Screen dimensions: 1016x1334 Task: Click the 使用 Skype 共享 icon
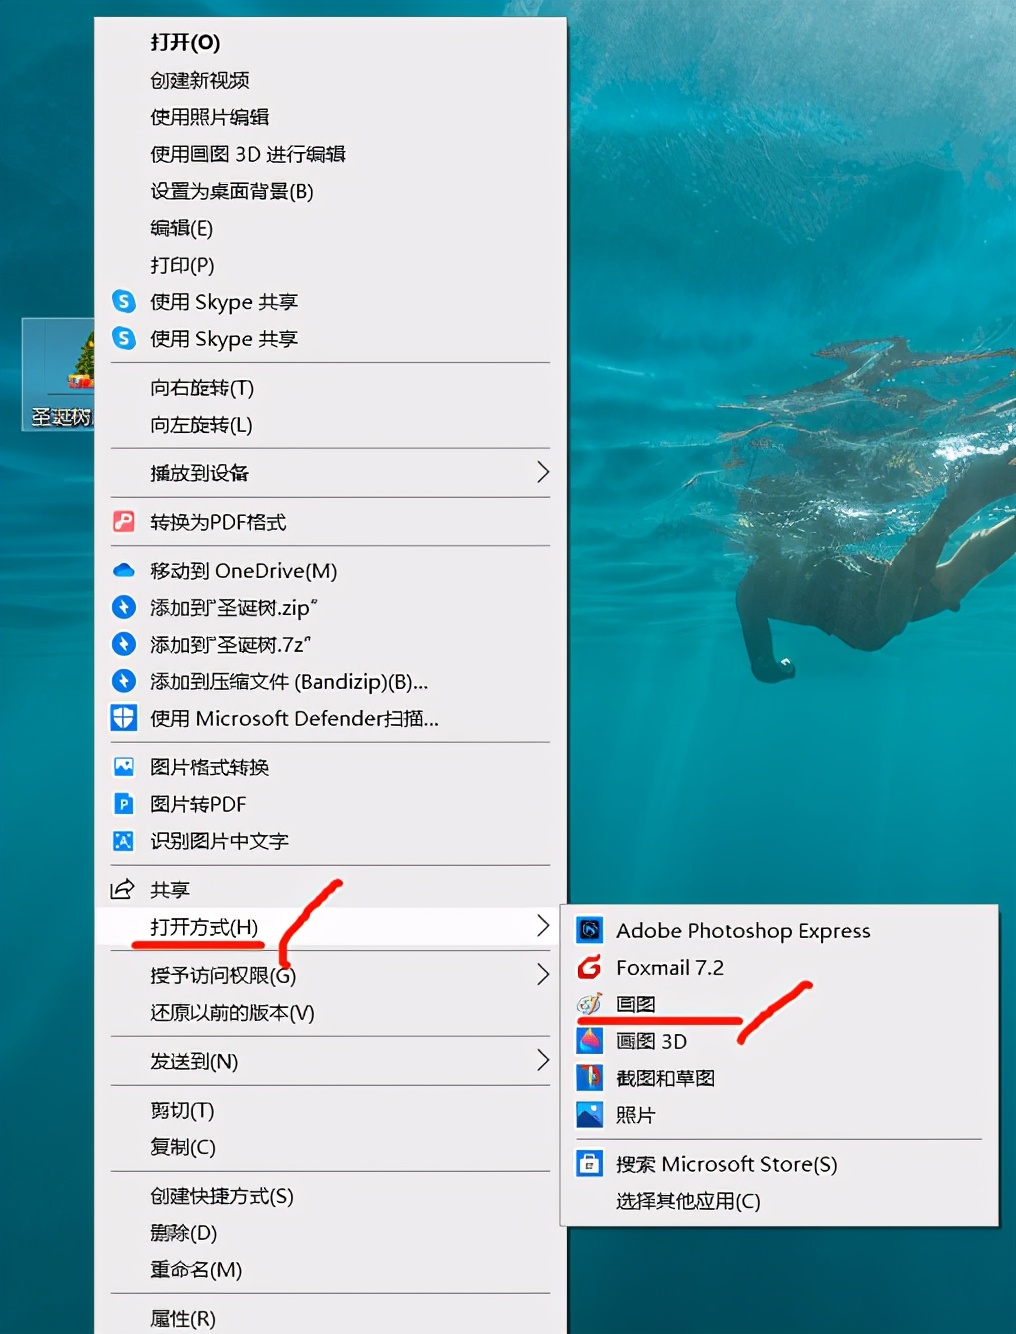coord(123,301)
